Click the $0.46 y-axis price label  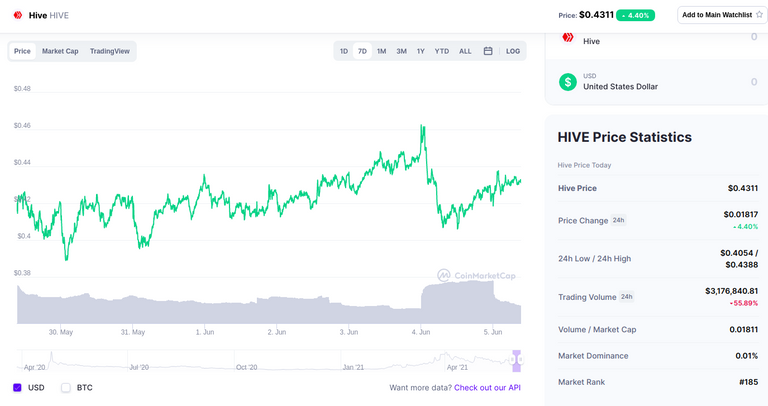tap(22, 125)
